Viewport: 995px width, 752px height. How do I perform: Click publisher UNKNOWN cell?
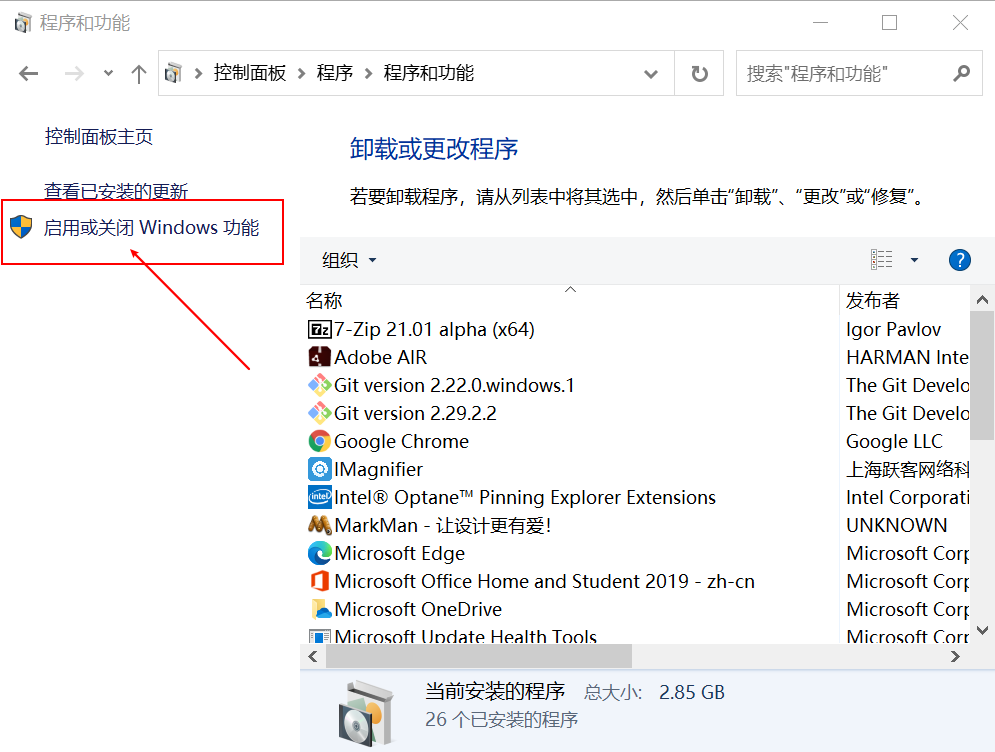897,525
